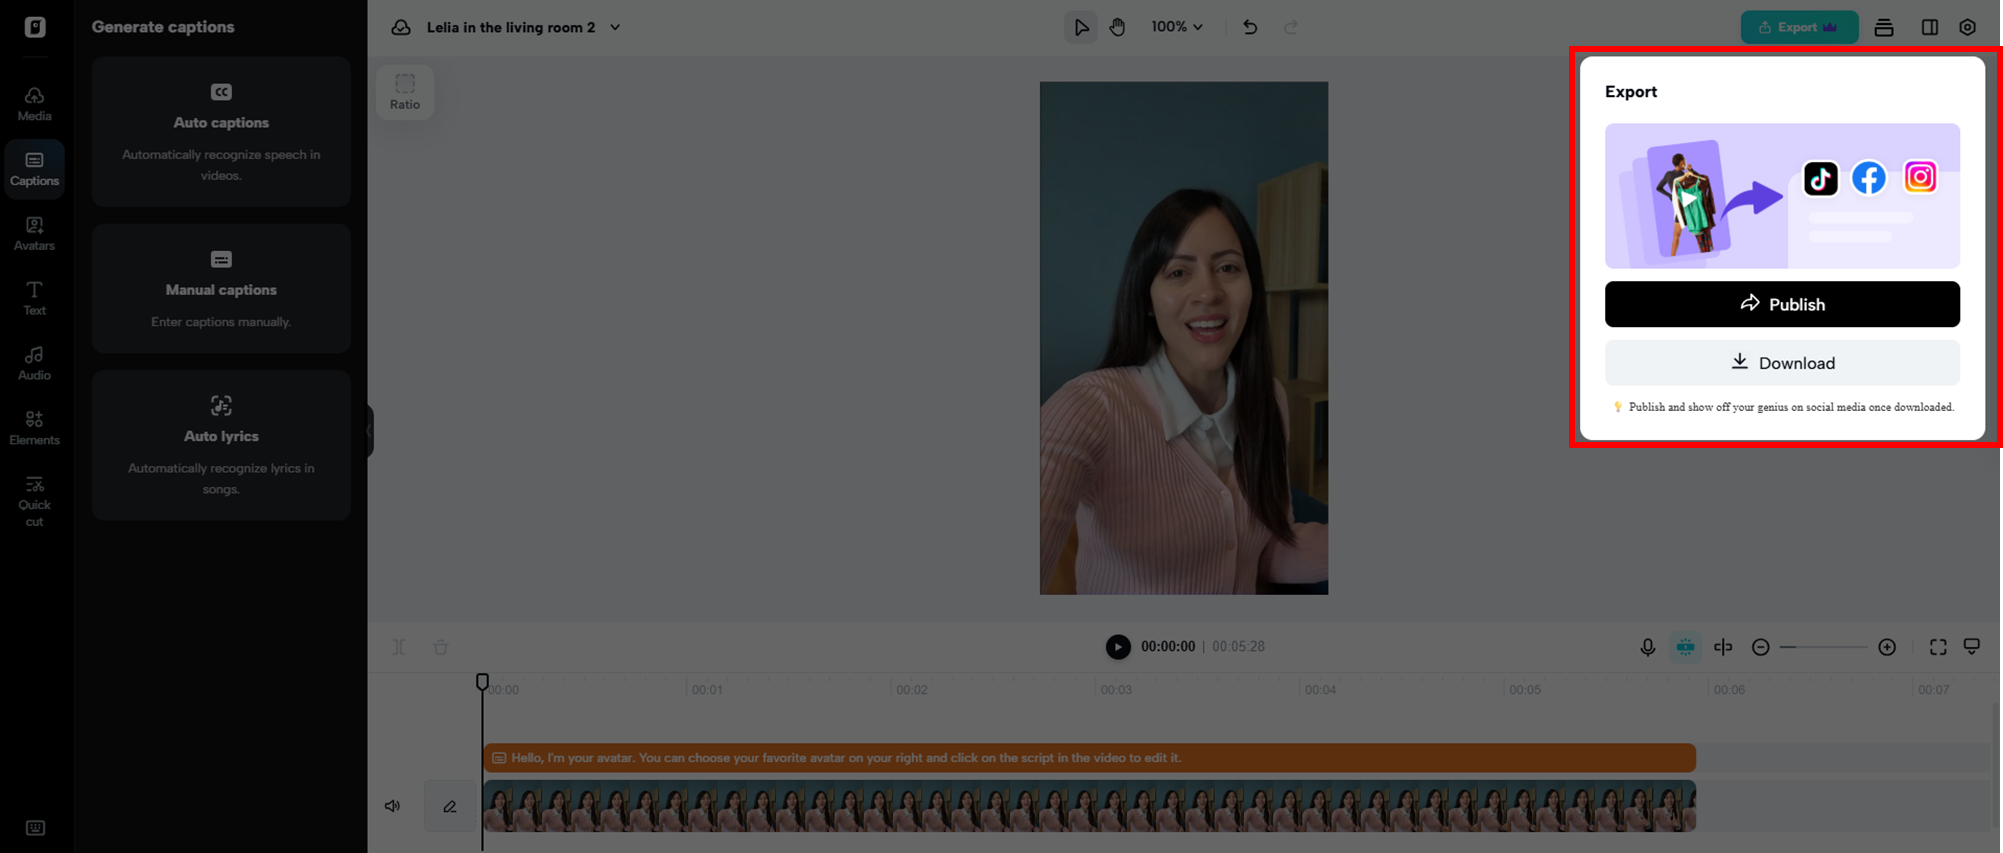Undo the last action
This screenshot has height=853, width=2003.
pyautogui.click(x=1250, y=27)
